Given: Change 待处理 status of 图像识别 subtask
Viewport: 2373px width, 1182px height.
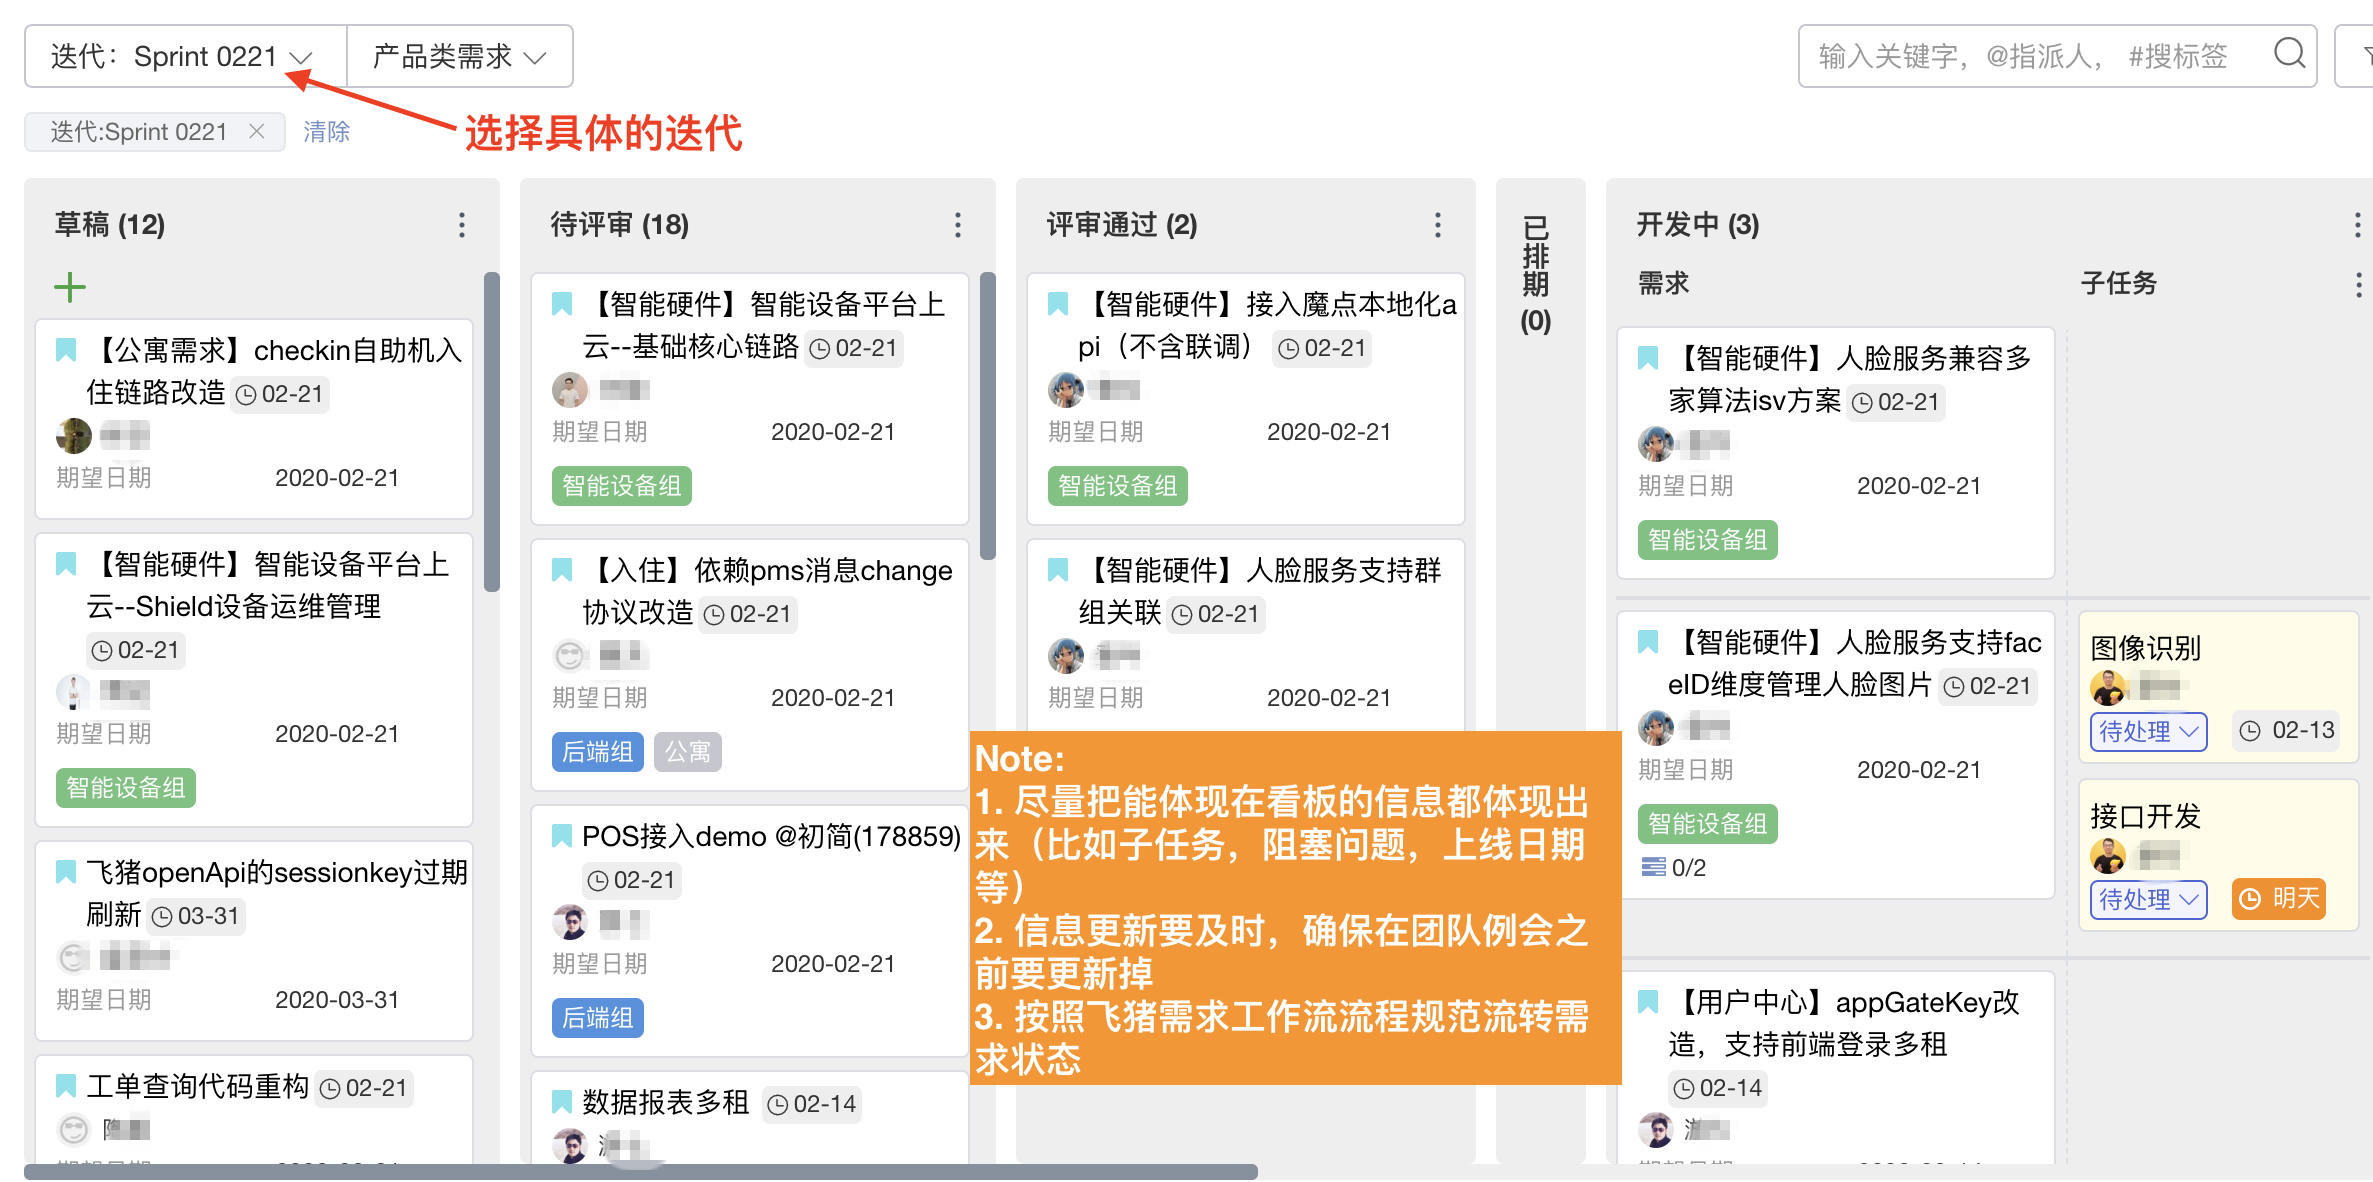Looking at the screenshot, I should point(2148,731).
